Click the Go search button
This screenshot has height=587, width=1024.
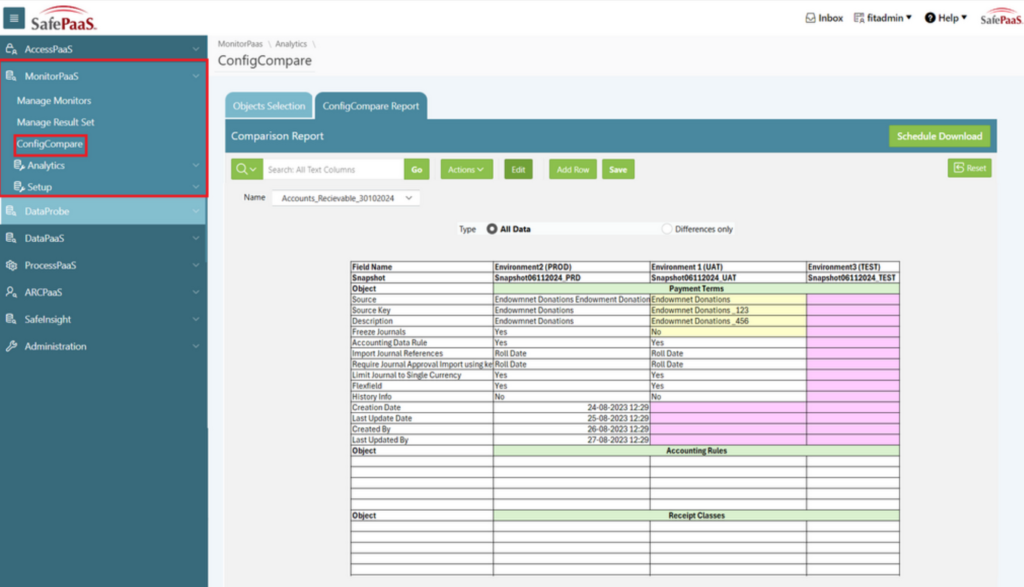pos(417,169)
